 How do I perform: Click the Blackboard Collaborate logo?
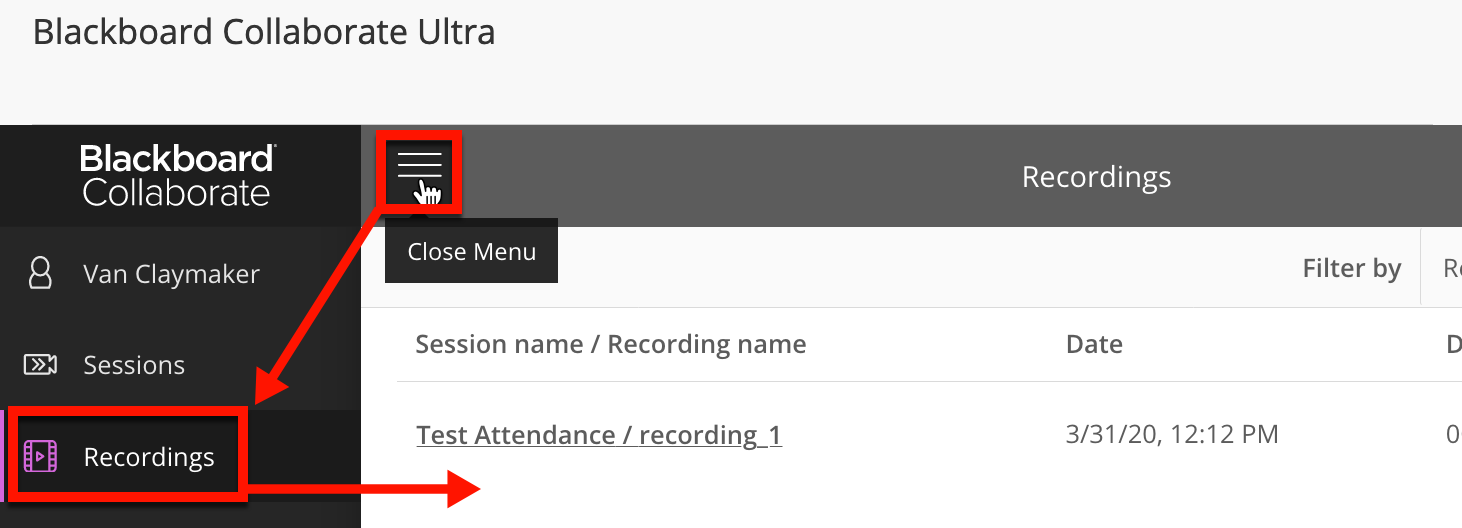[178, 175]
